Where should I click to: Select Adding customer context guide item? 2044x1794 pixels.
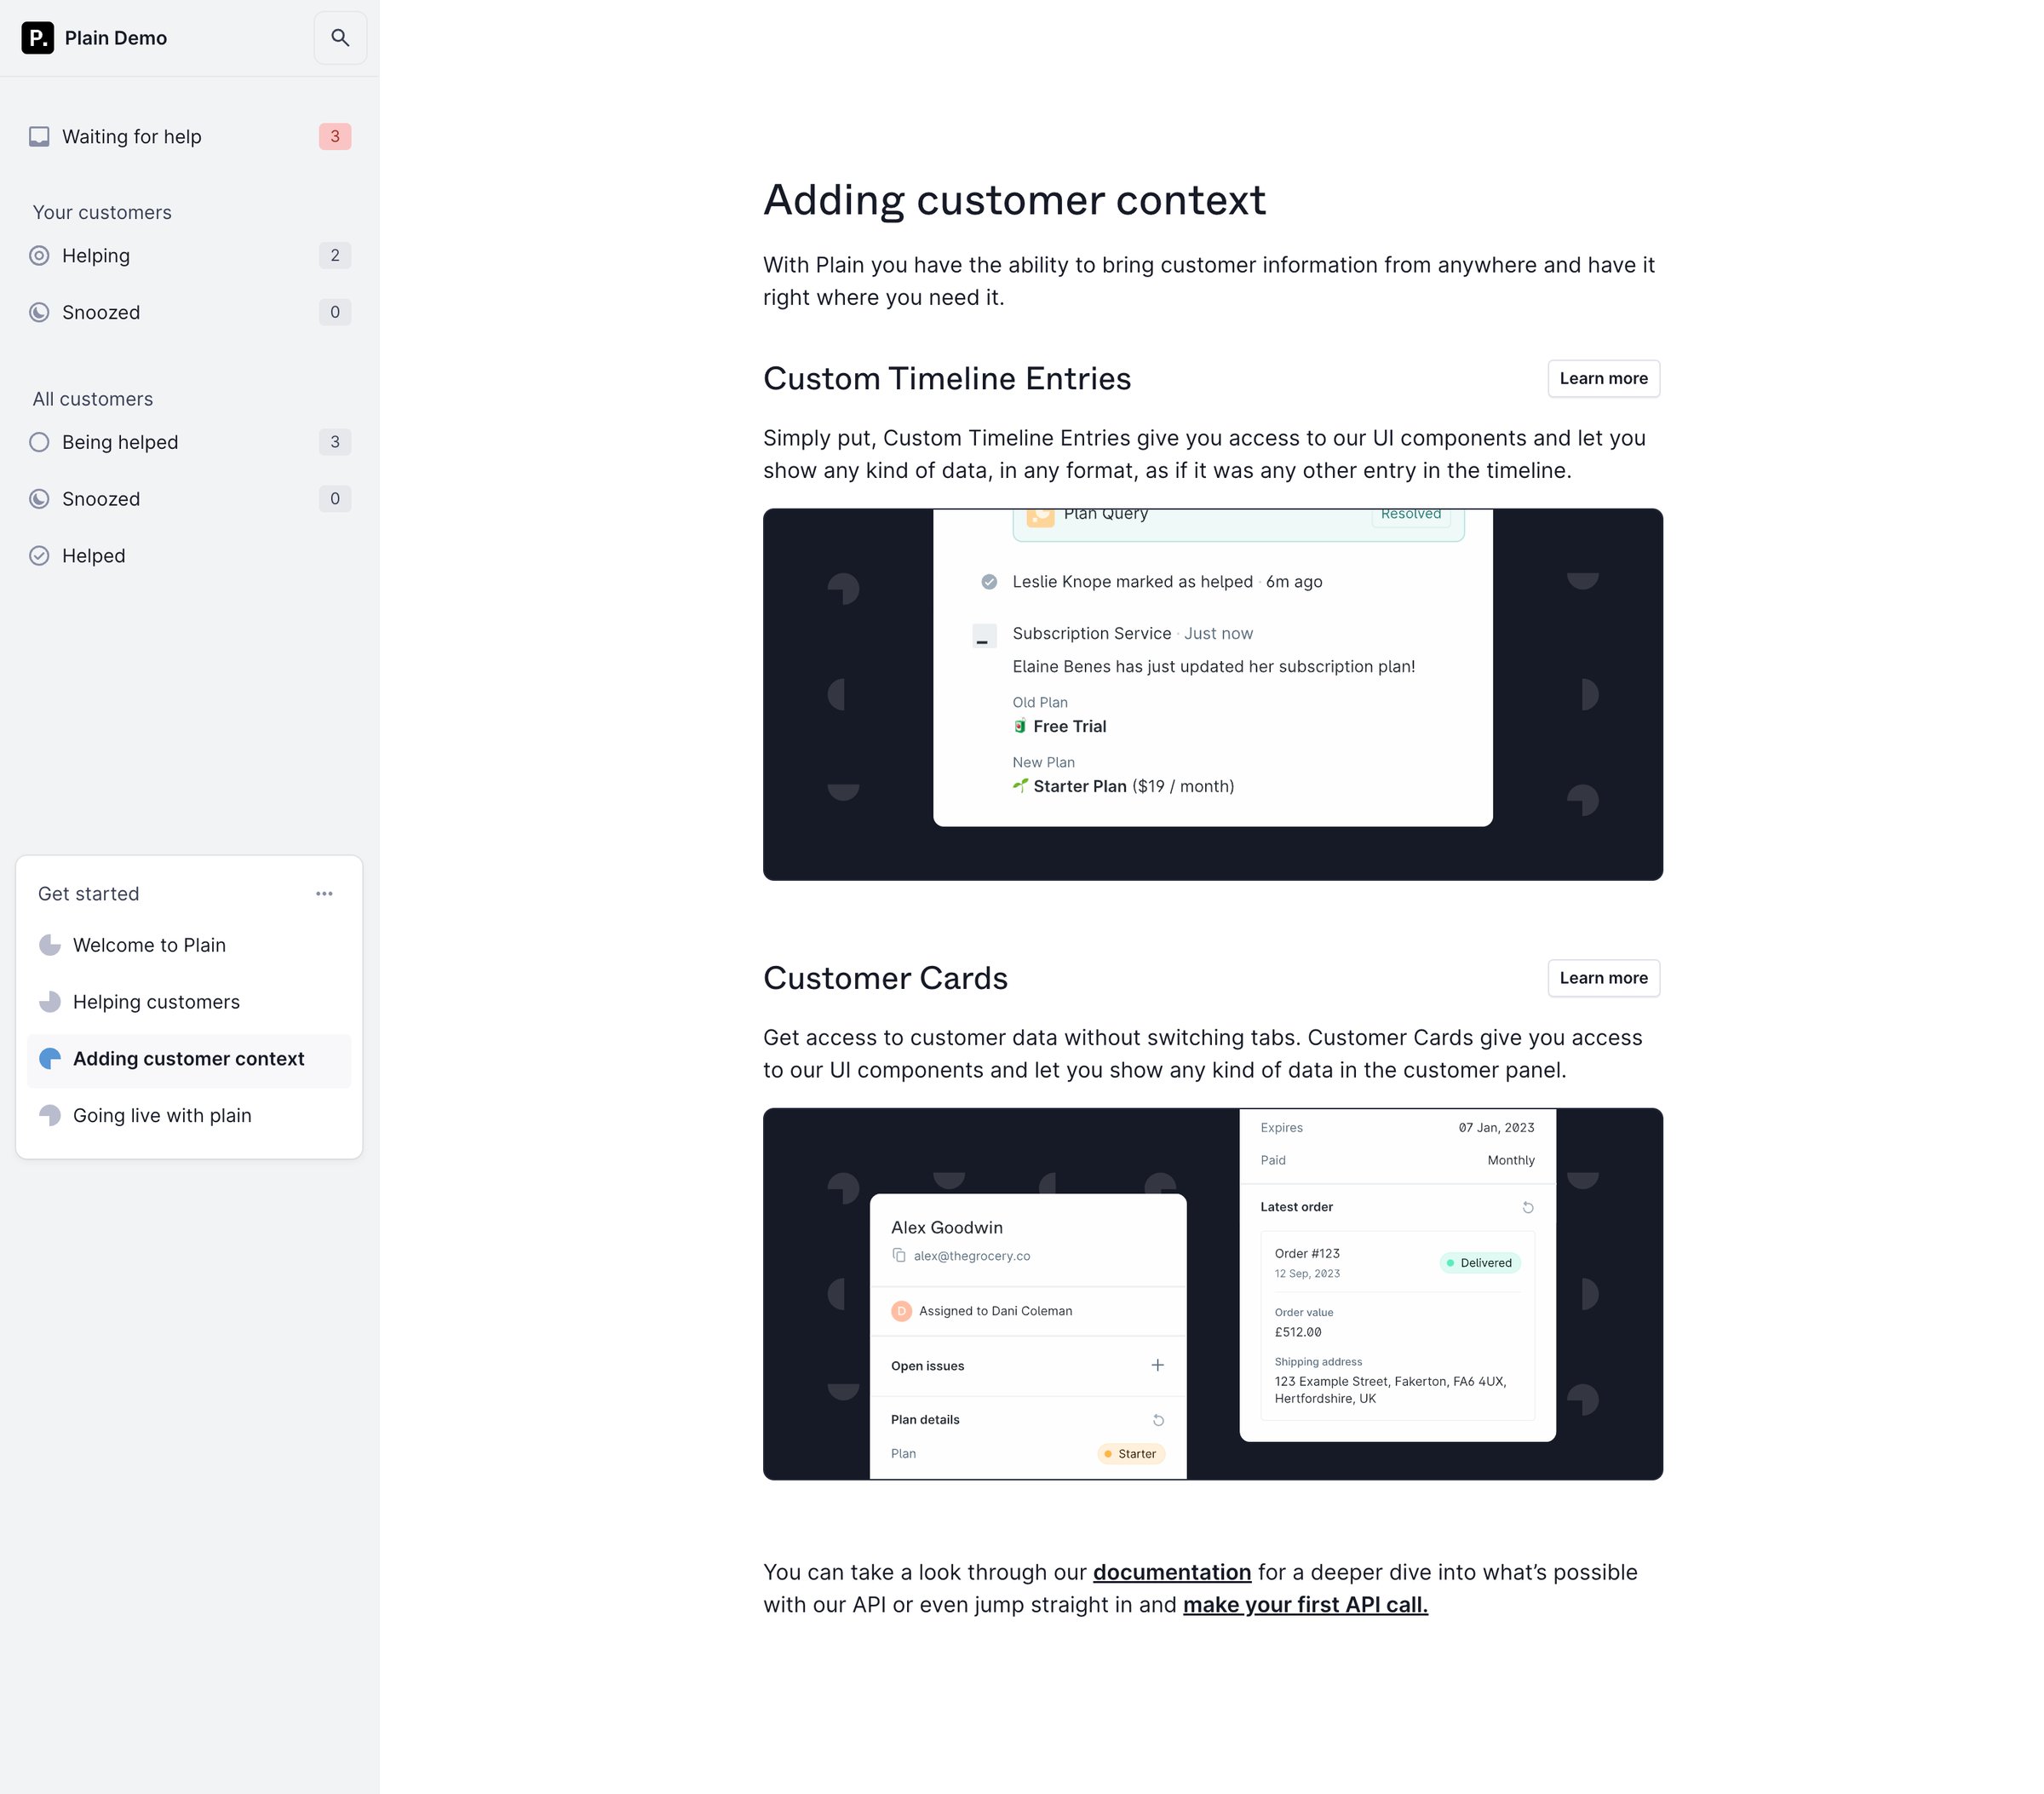click(x=189, y=1059)
